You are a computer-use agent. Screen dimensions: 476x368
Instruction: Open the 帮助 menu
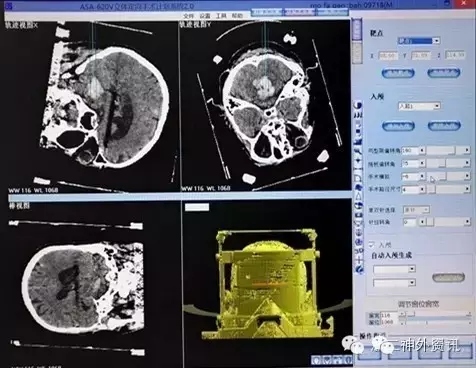pyautogui.click(x=237, y=16)
